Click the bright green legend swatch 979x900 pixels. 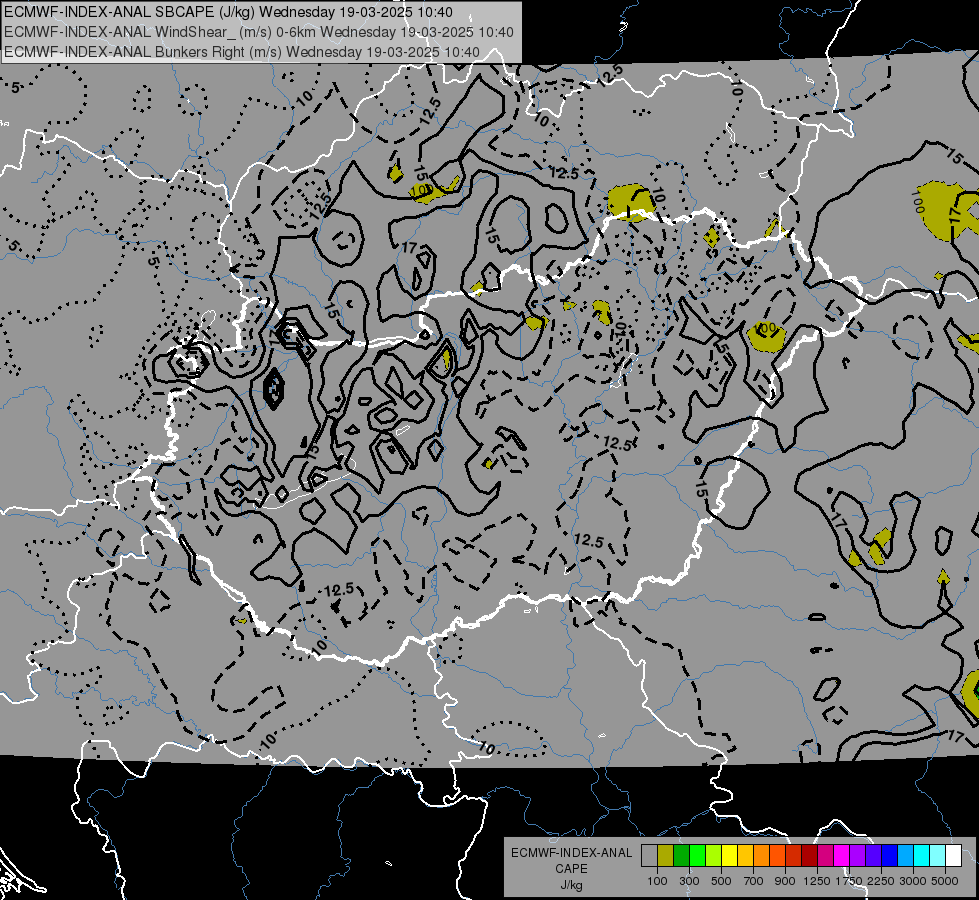point(697,856)
